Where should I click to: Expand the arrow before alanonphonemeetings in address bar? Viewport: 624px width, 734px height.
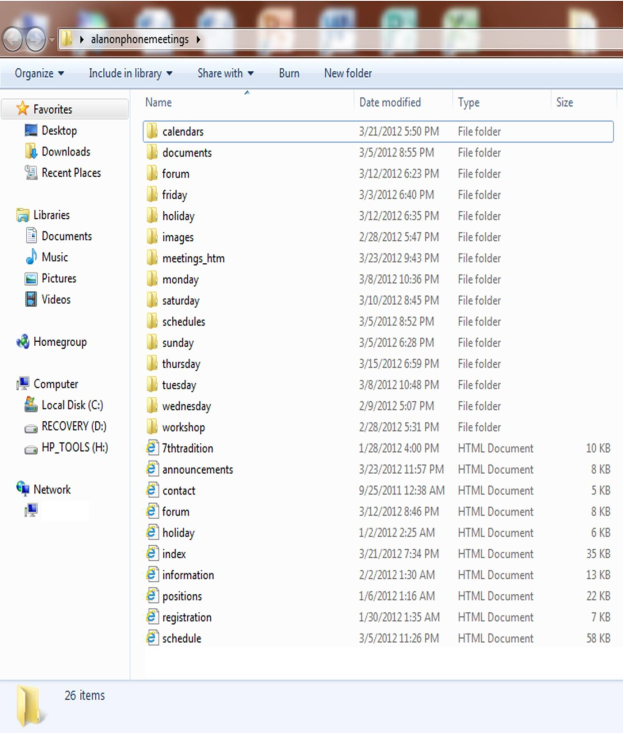click(x=82, y=39)
